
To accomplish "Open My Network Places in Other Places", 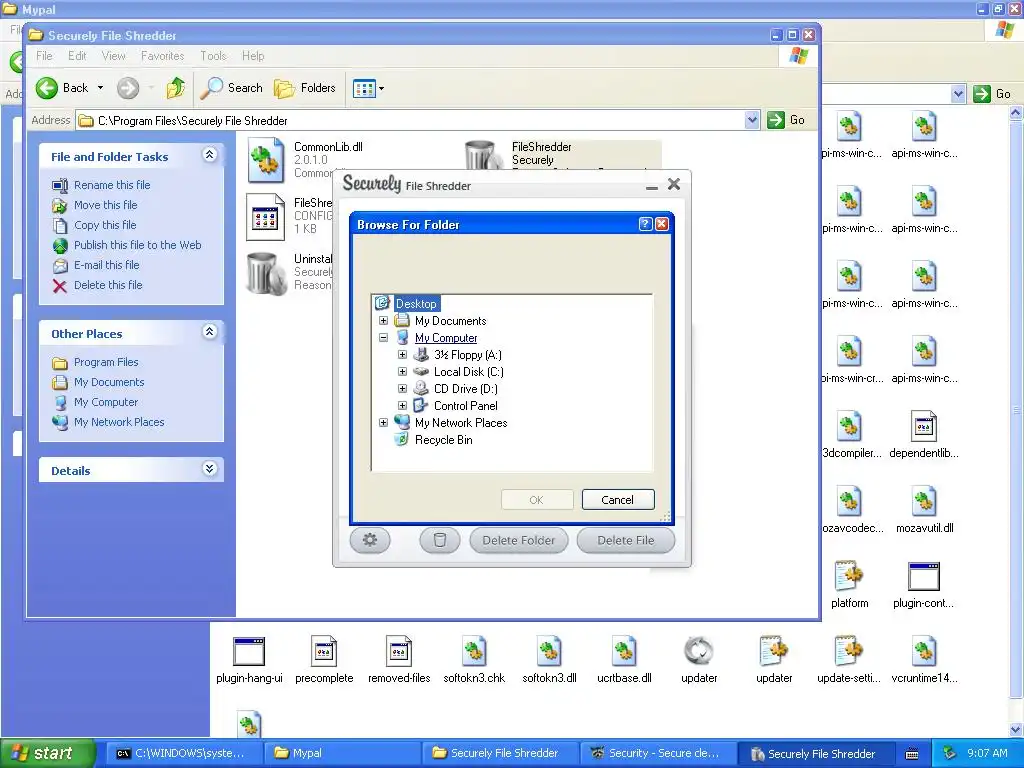I will (x=119, y=423).
